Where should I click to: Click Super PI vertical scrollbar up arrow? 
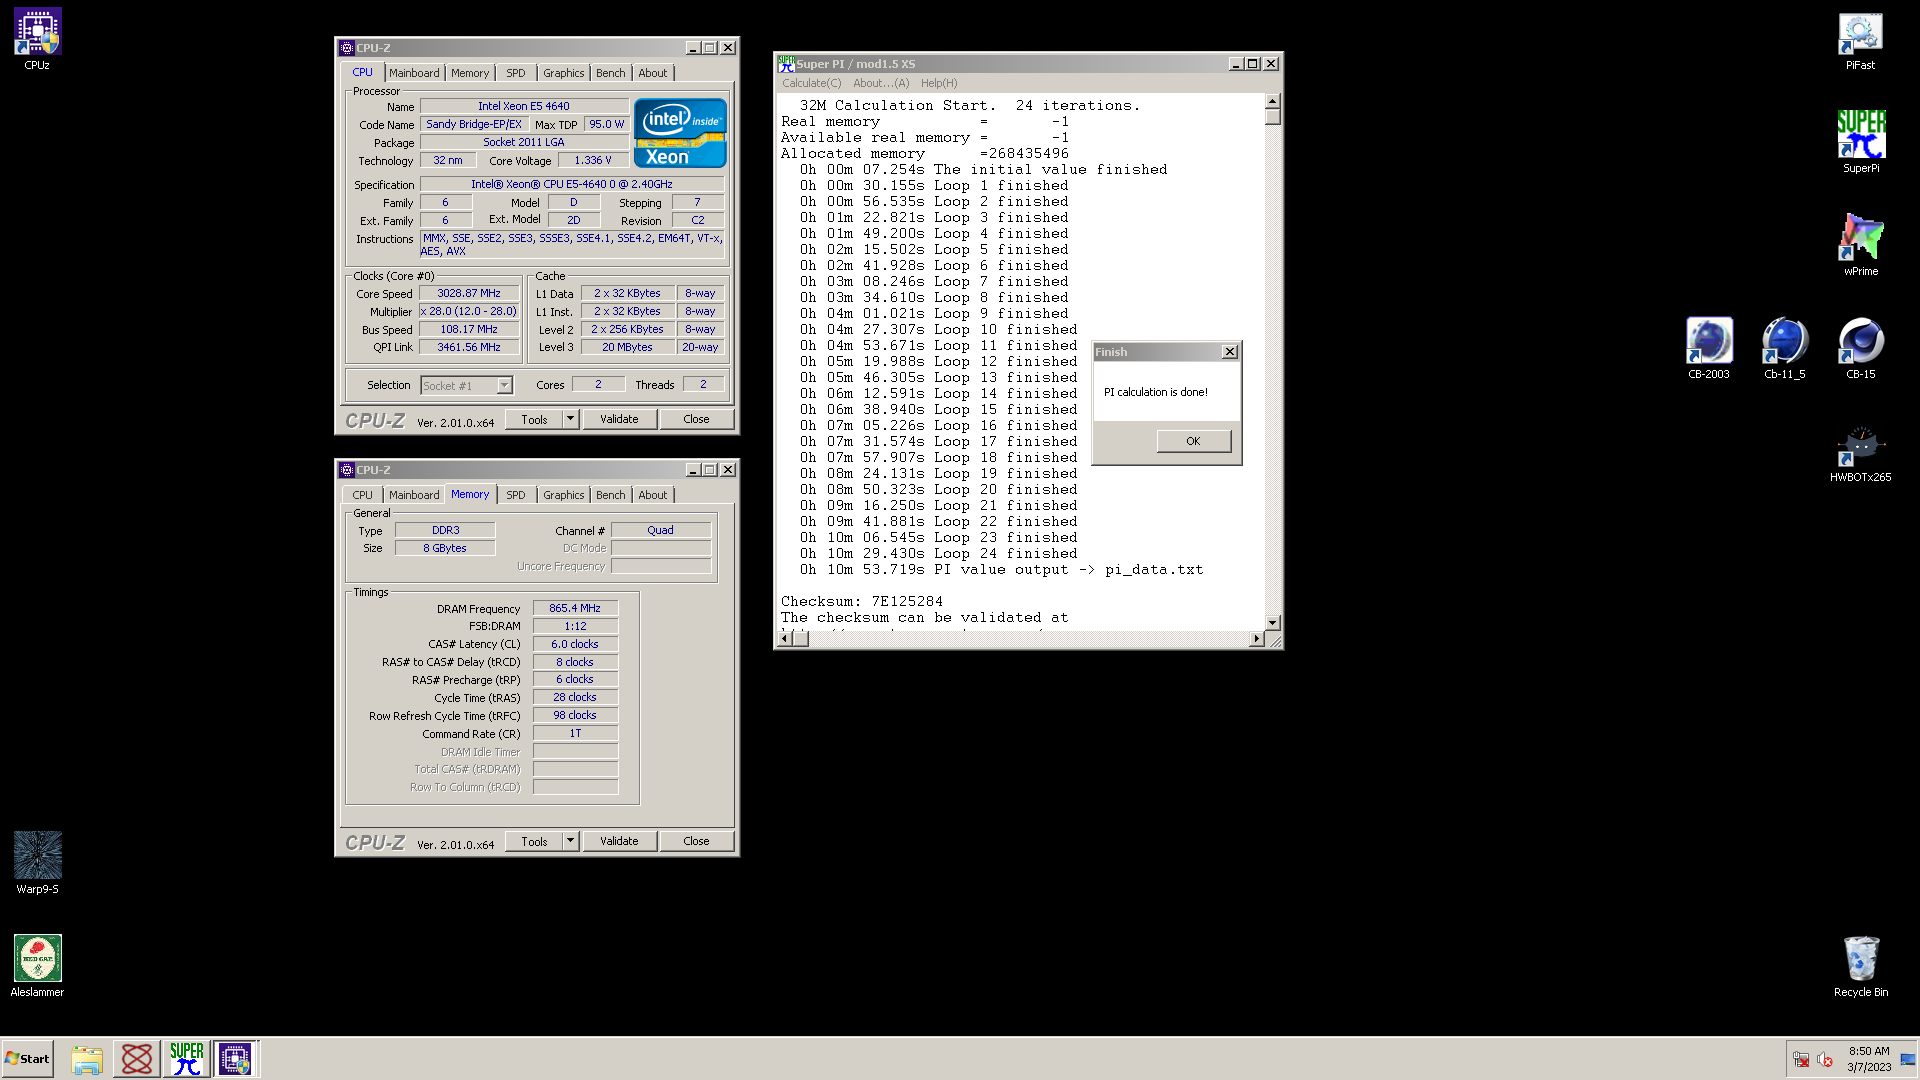(x=1272, y=101)
